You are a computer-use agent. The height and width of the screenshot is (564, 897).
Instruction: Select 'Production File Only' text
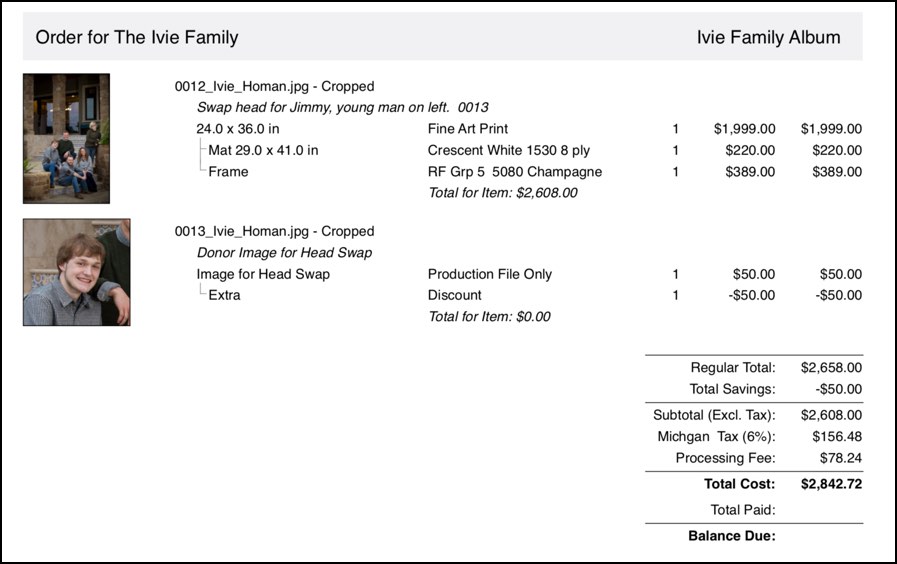click(490, 274)
